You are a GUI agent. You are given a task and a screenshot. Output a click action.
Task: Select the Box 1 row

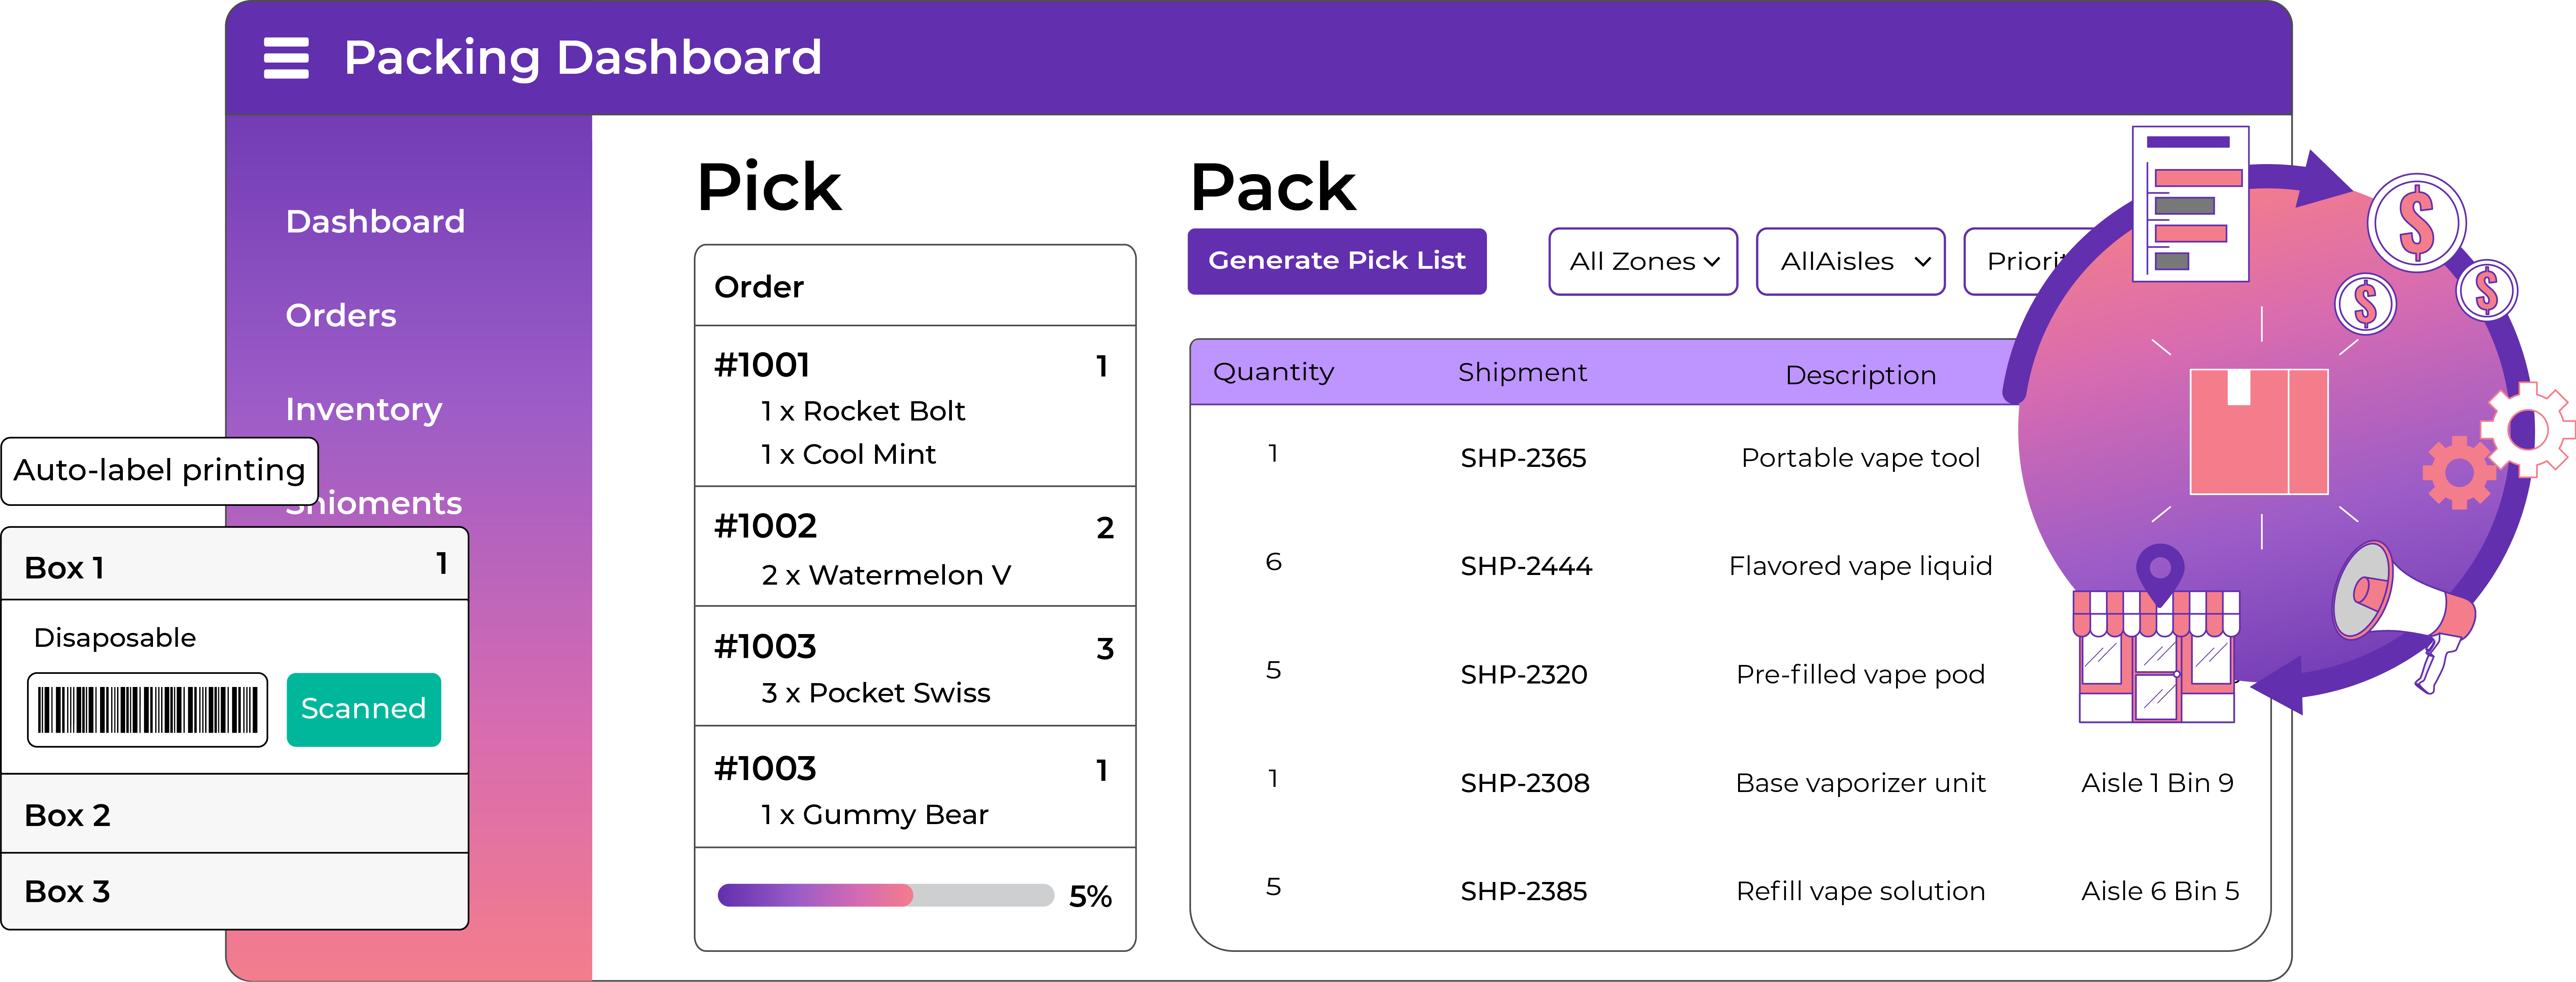(x=235, y=565)
